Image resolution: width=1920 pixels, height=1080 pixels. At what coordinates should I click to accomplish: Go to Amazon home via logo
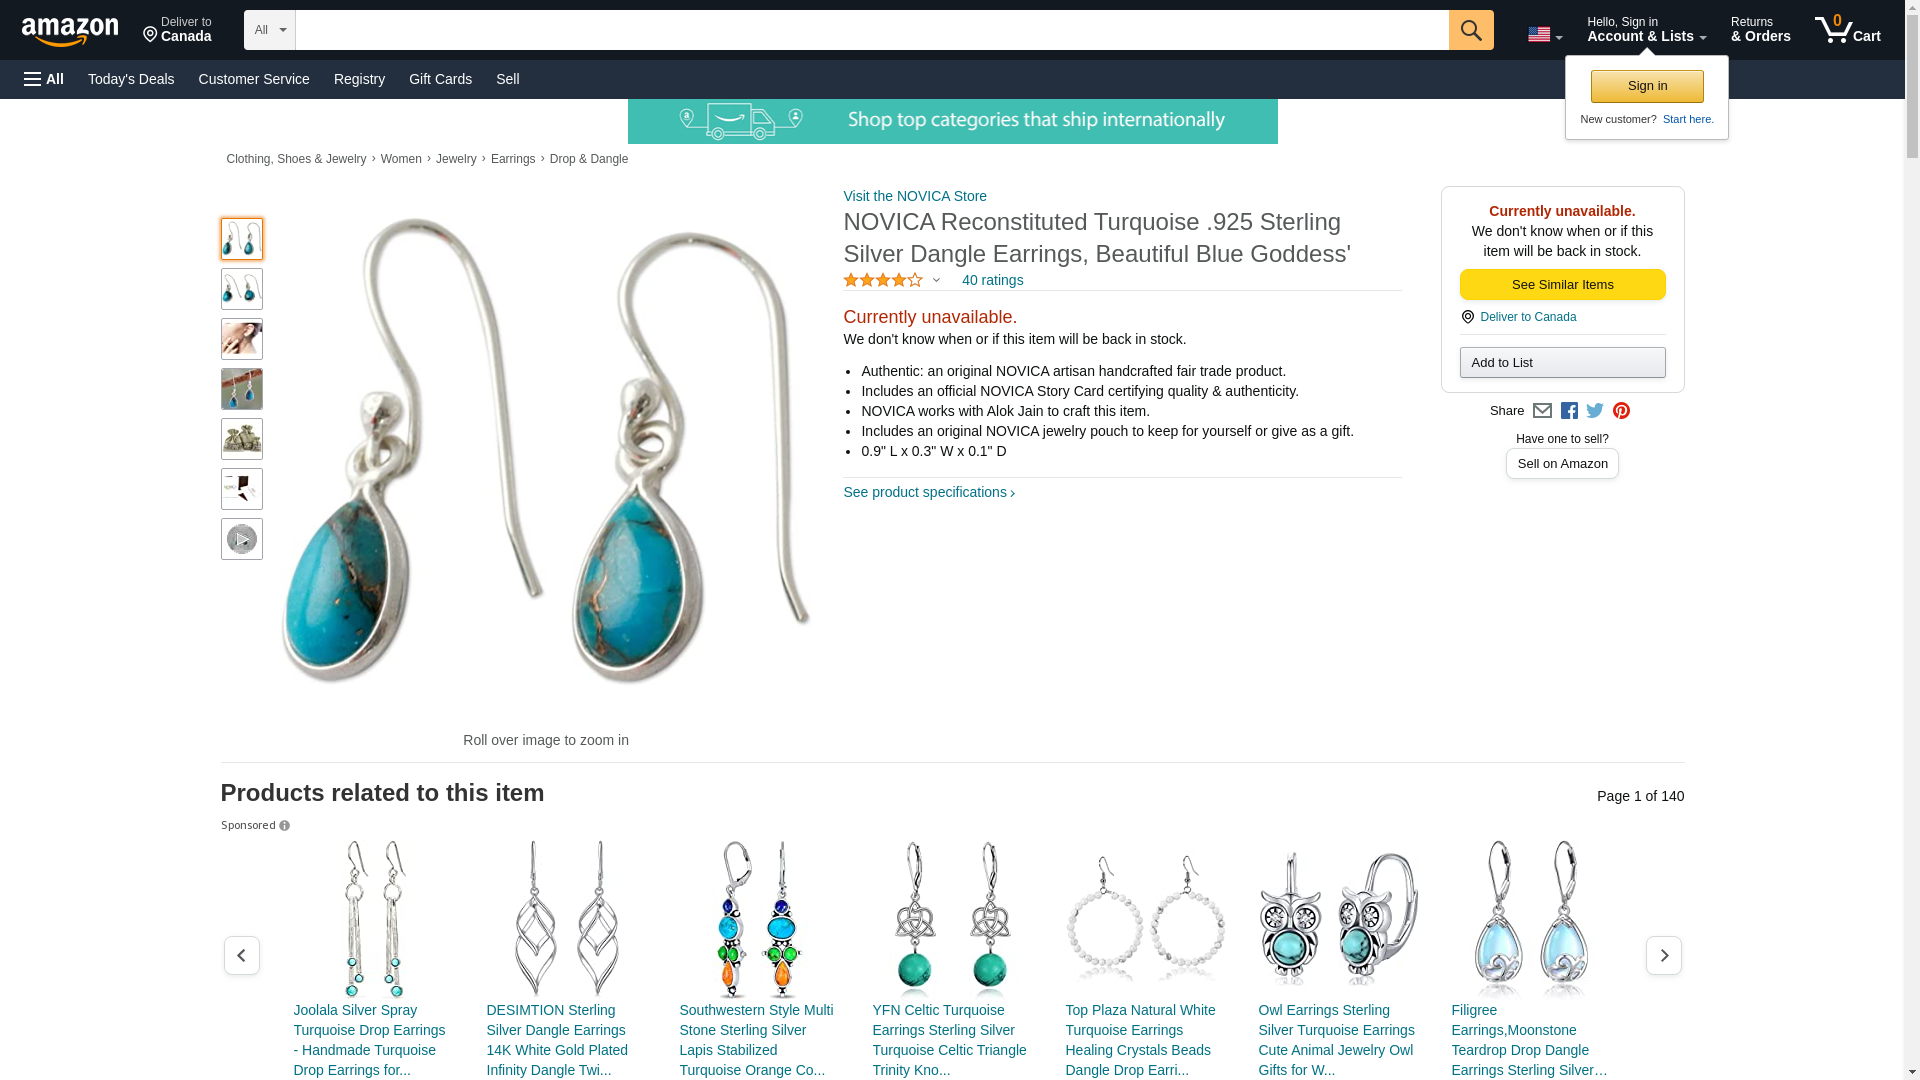(70, 31)
